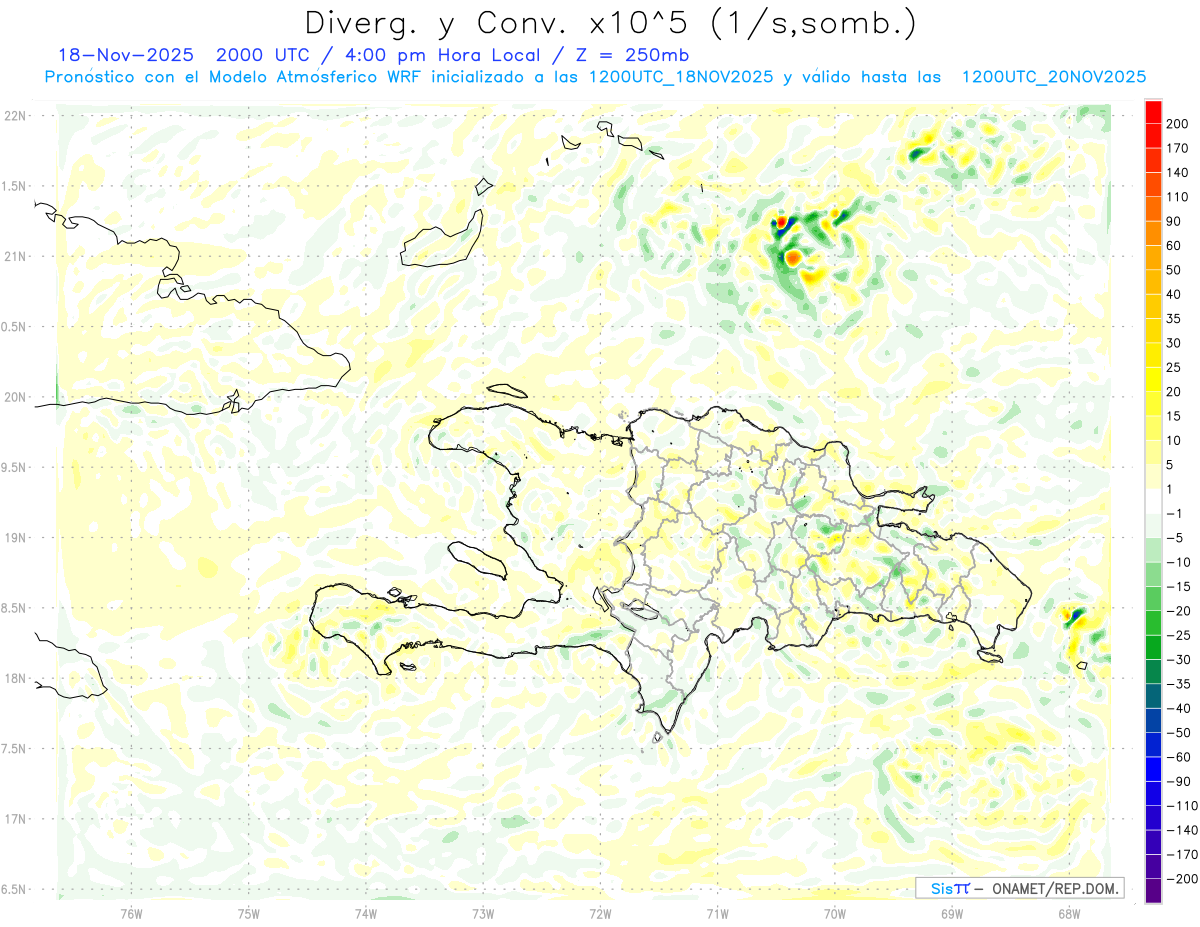Click the '76W' longitude axis label
Viewport: 1200px width, 927px height.
(131, 914)
